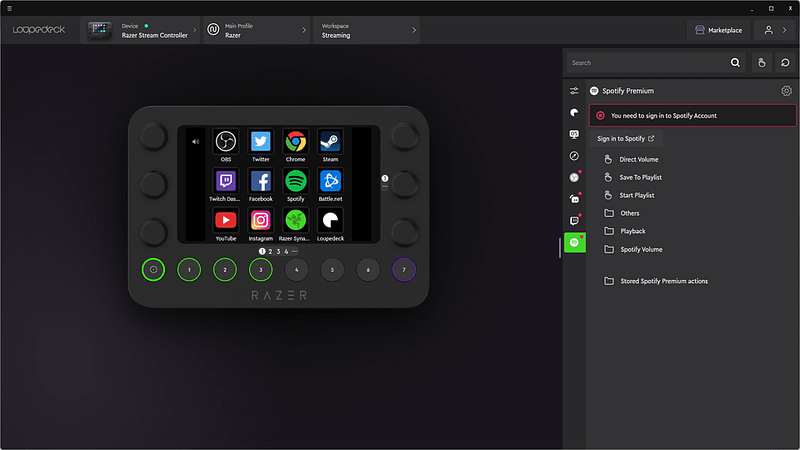Click the search magnifier icon
The height and width of the screenshot is (450, 800).
pos(735,63)
